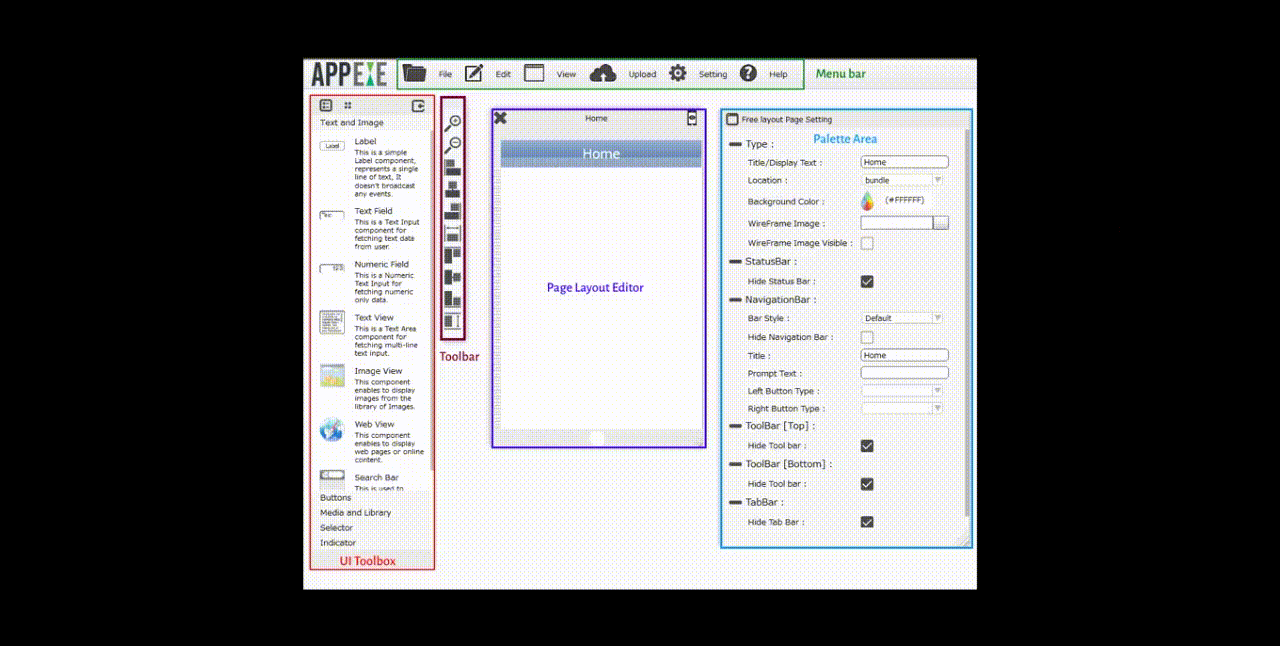Image resolution: width=1280 pixels, height=646 pixels.
Task: Click the zoom in magnifier tool
Action: (453, 123)
